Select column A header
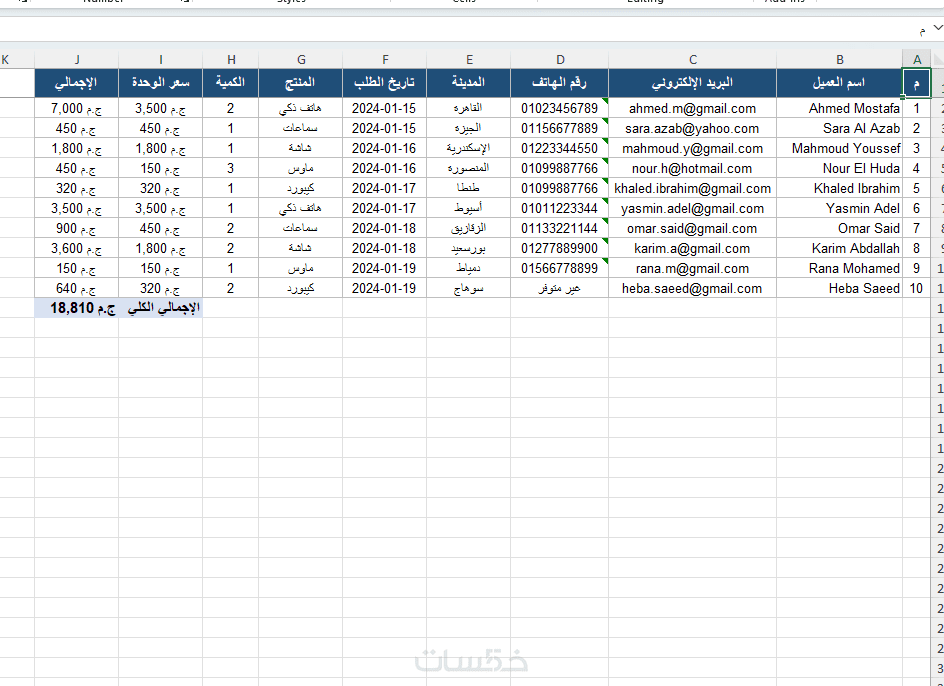Image resolution: width=944 pixels, height=686 pixels. (x=917, y=59)
